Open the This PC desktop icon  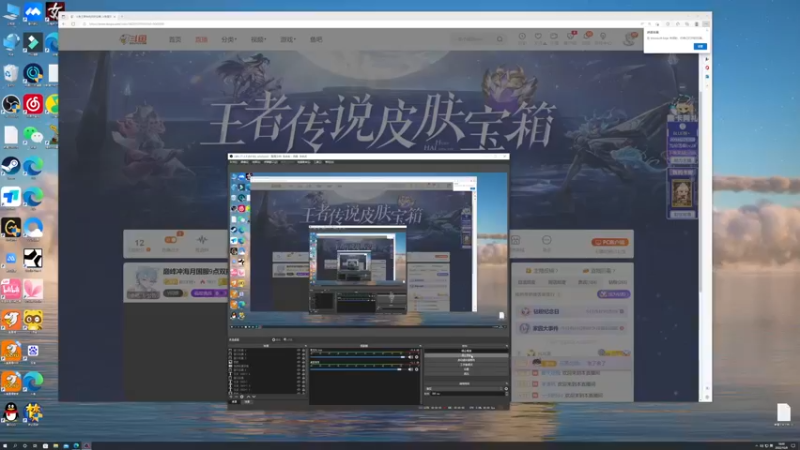point(11,12)
